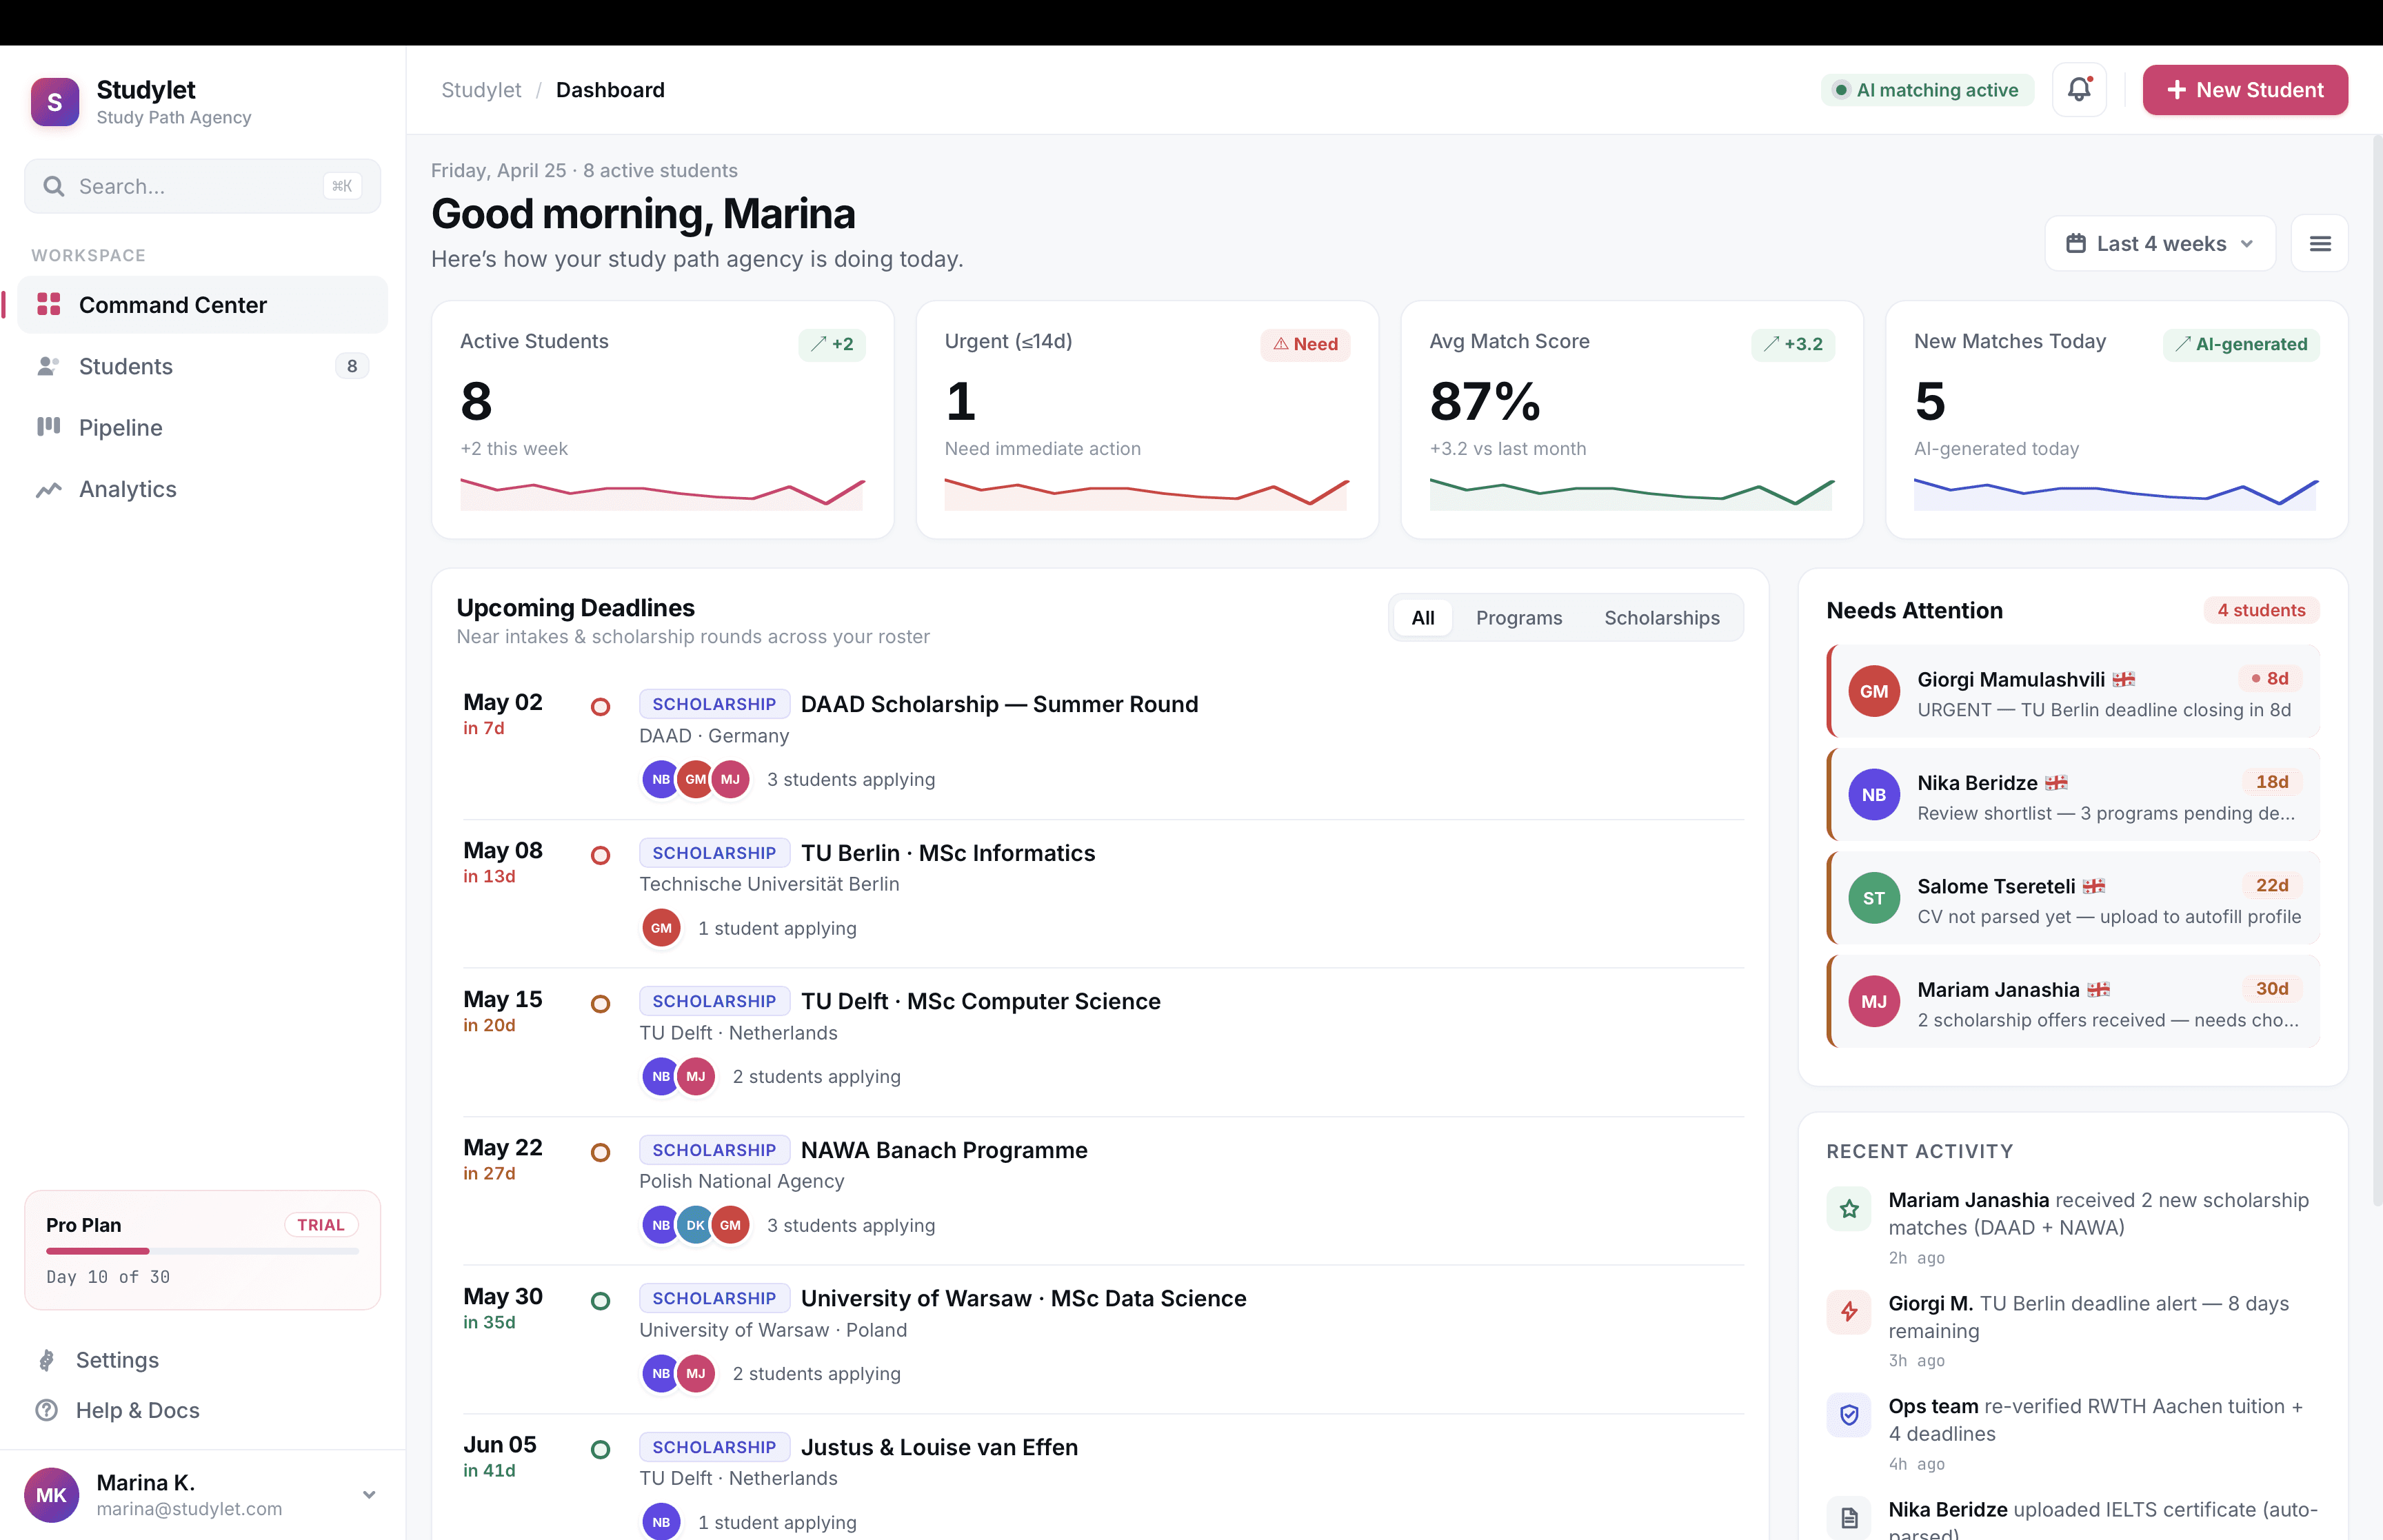Viewport: 2383px width, 1540px height.
Task: Click the star icon in Recent Activity
Action: 1848,1209
